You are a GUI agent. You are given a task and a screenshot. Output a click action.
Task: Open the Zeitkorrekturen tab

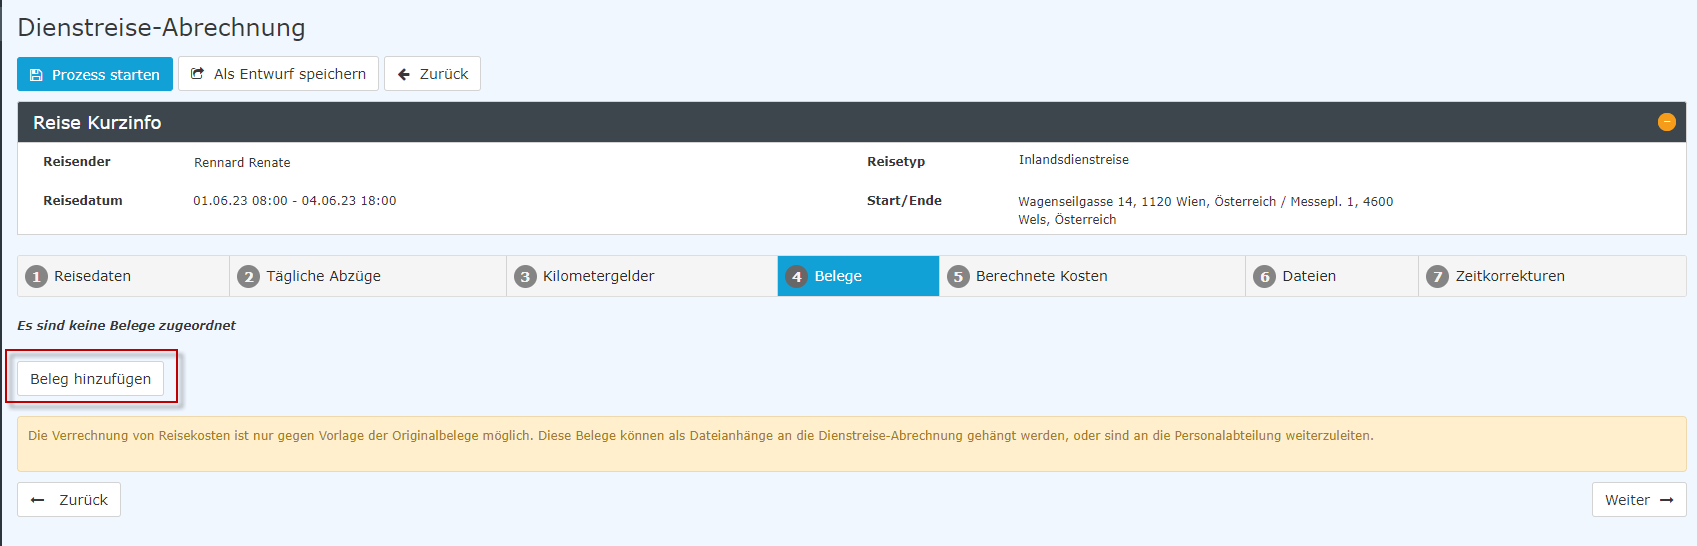coord(1552,276)
